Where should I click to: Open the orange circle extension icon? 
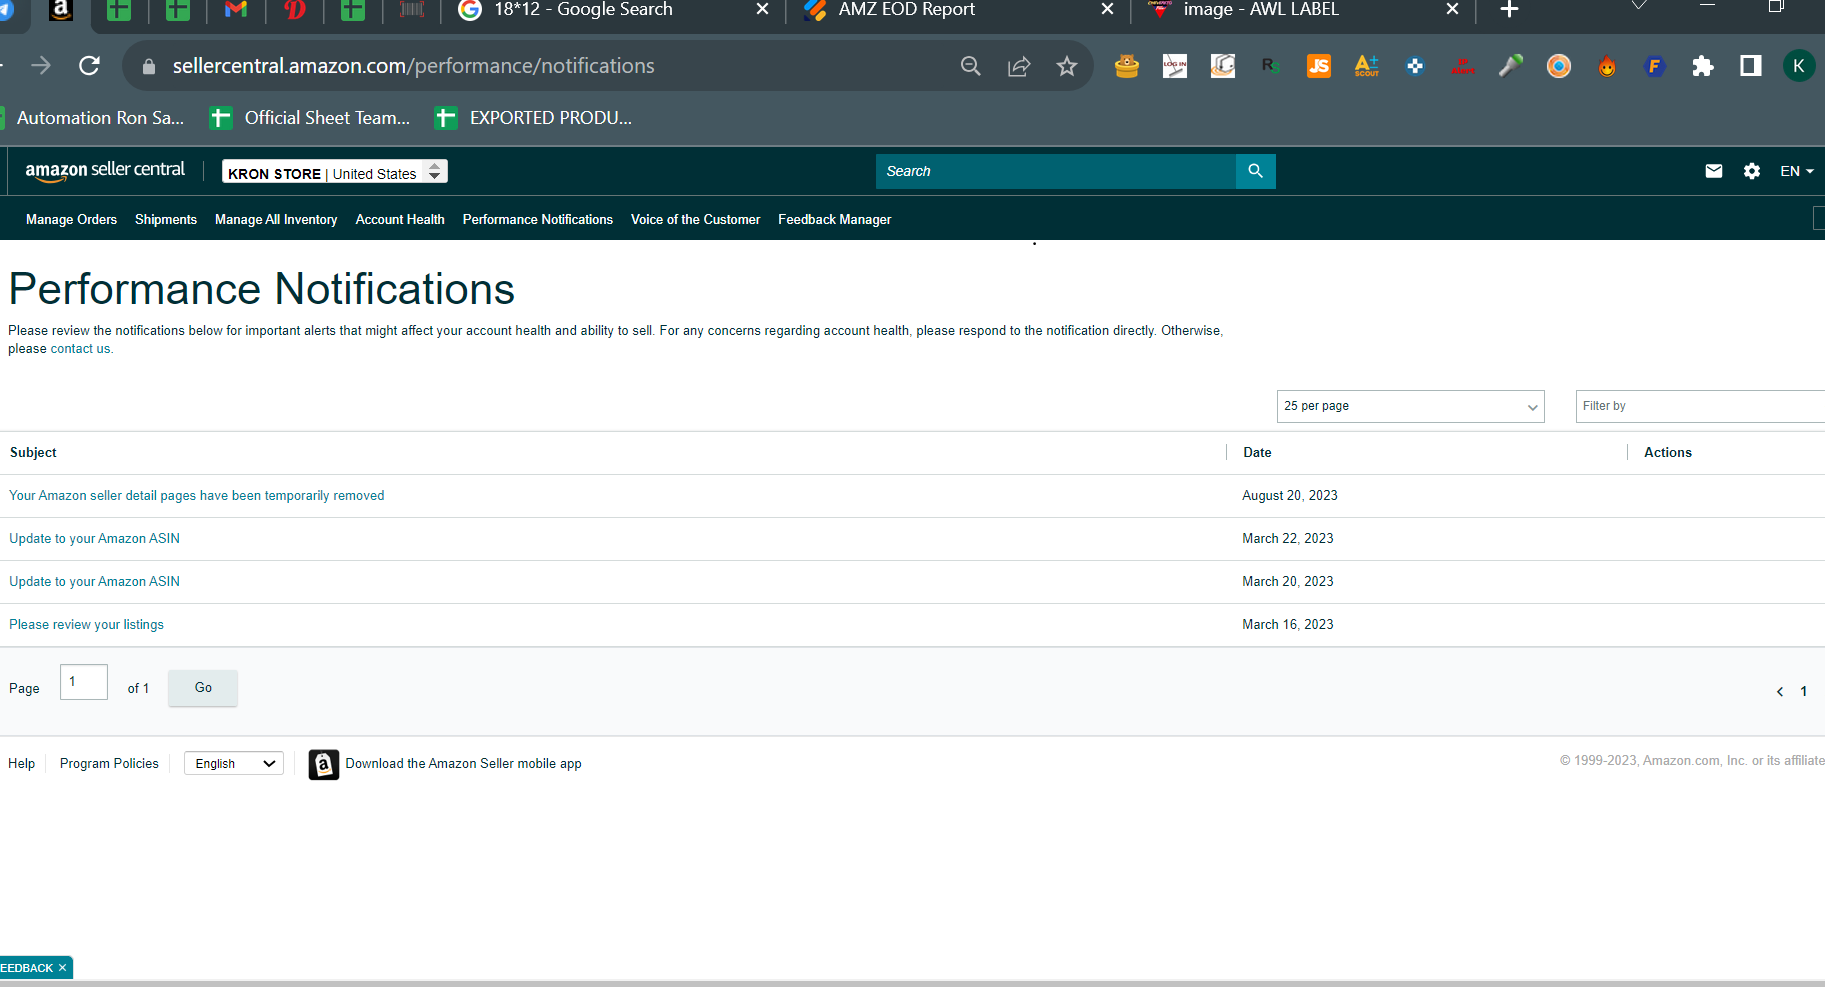pos(1559,66)
